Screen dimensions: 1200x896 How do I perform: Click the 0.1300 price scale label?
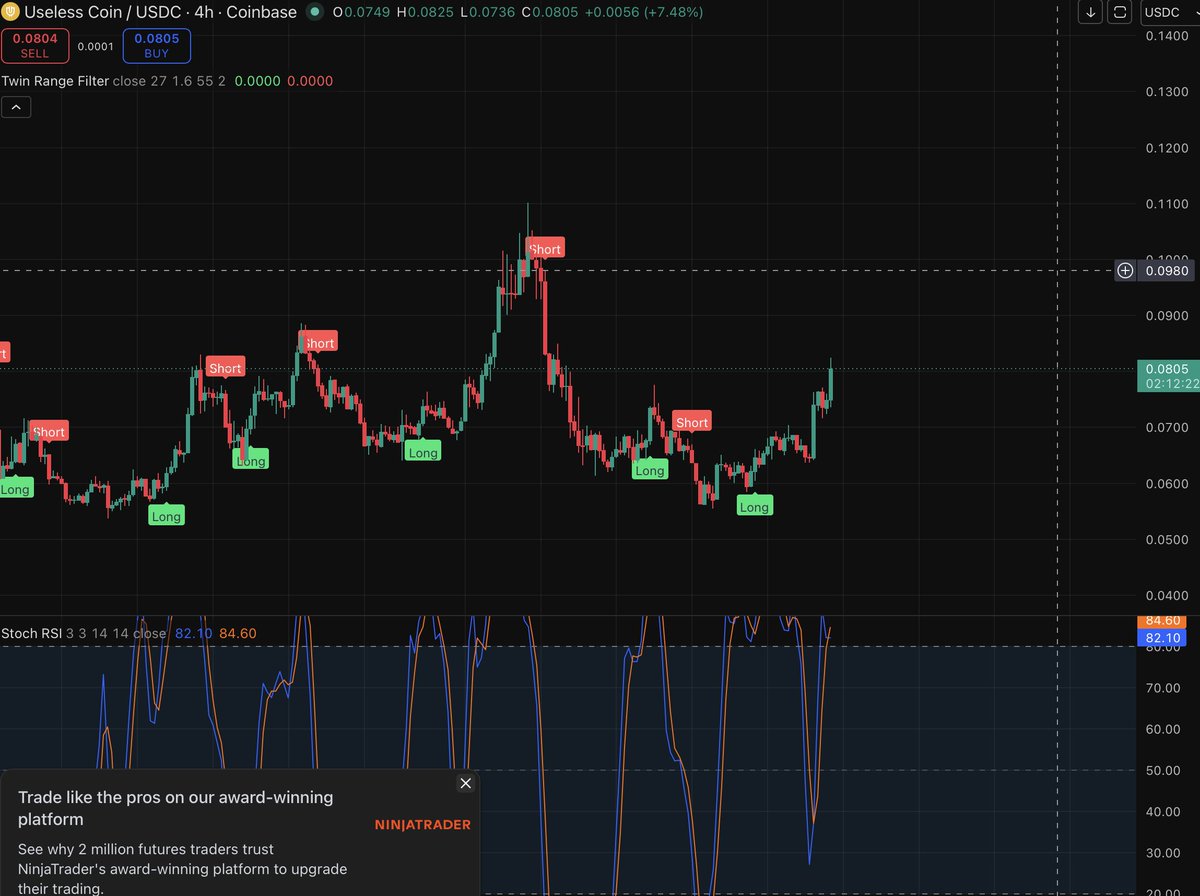[1167, 91]
